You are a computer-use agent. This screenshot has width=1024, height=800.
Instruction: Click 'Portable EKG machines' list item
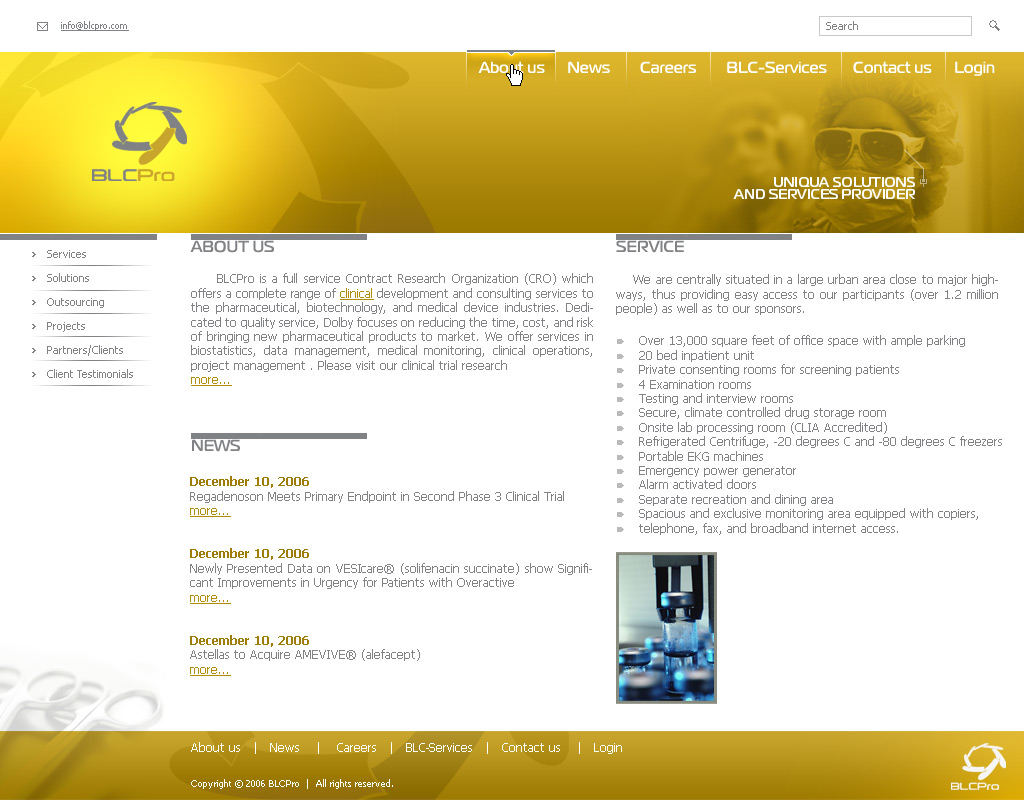pos(701,456)
